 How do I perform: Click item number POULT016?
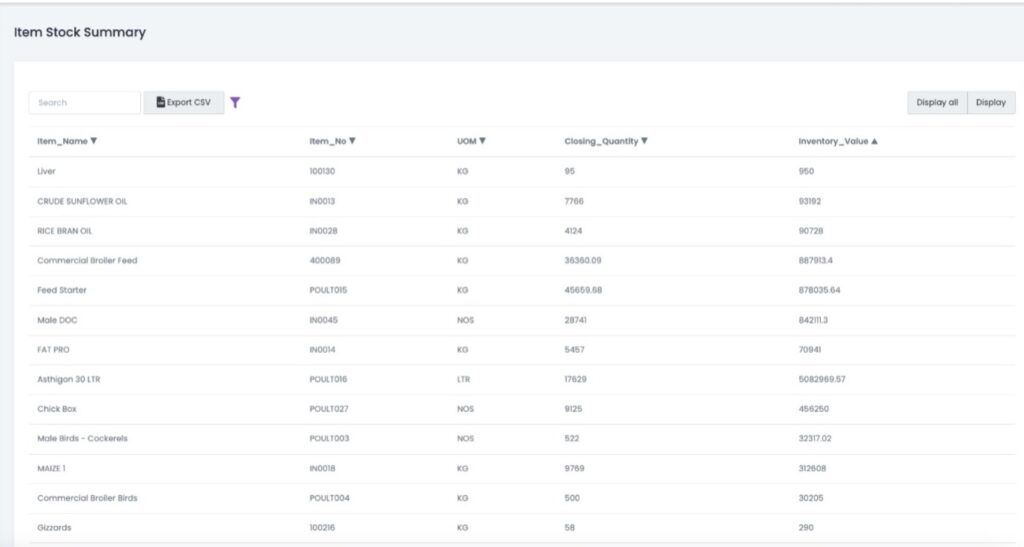(x=328, y=379)
